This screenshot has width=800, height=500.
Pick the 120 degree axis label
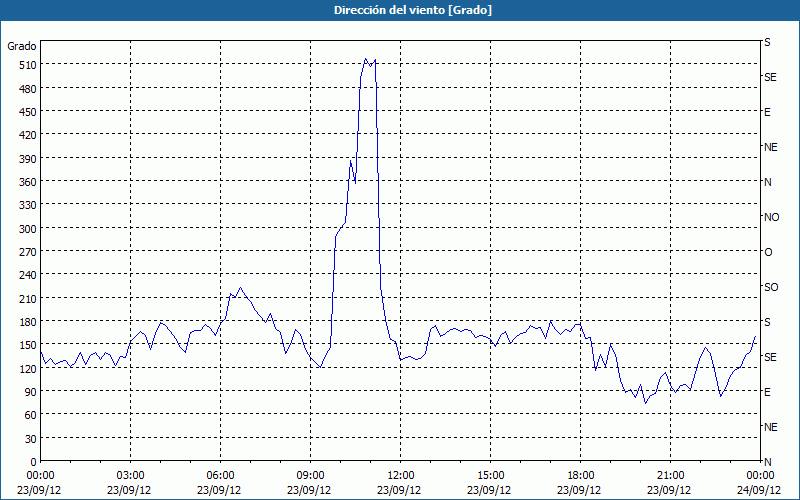pos(28,369)
